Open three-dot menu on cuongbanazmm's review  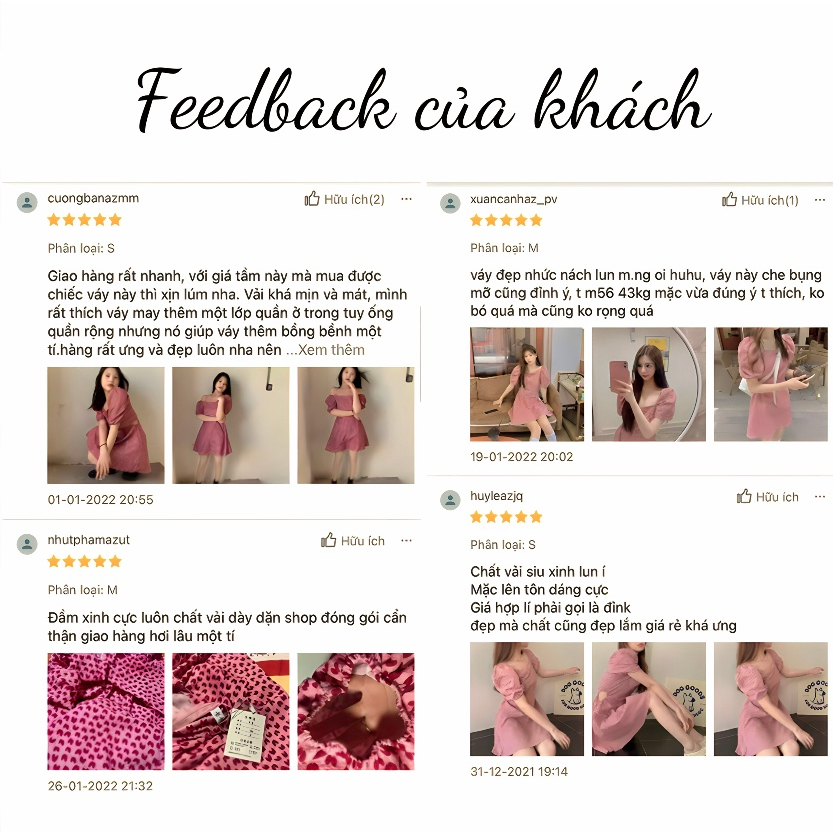tap(406, 199)
